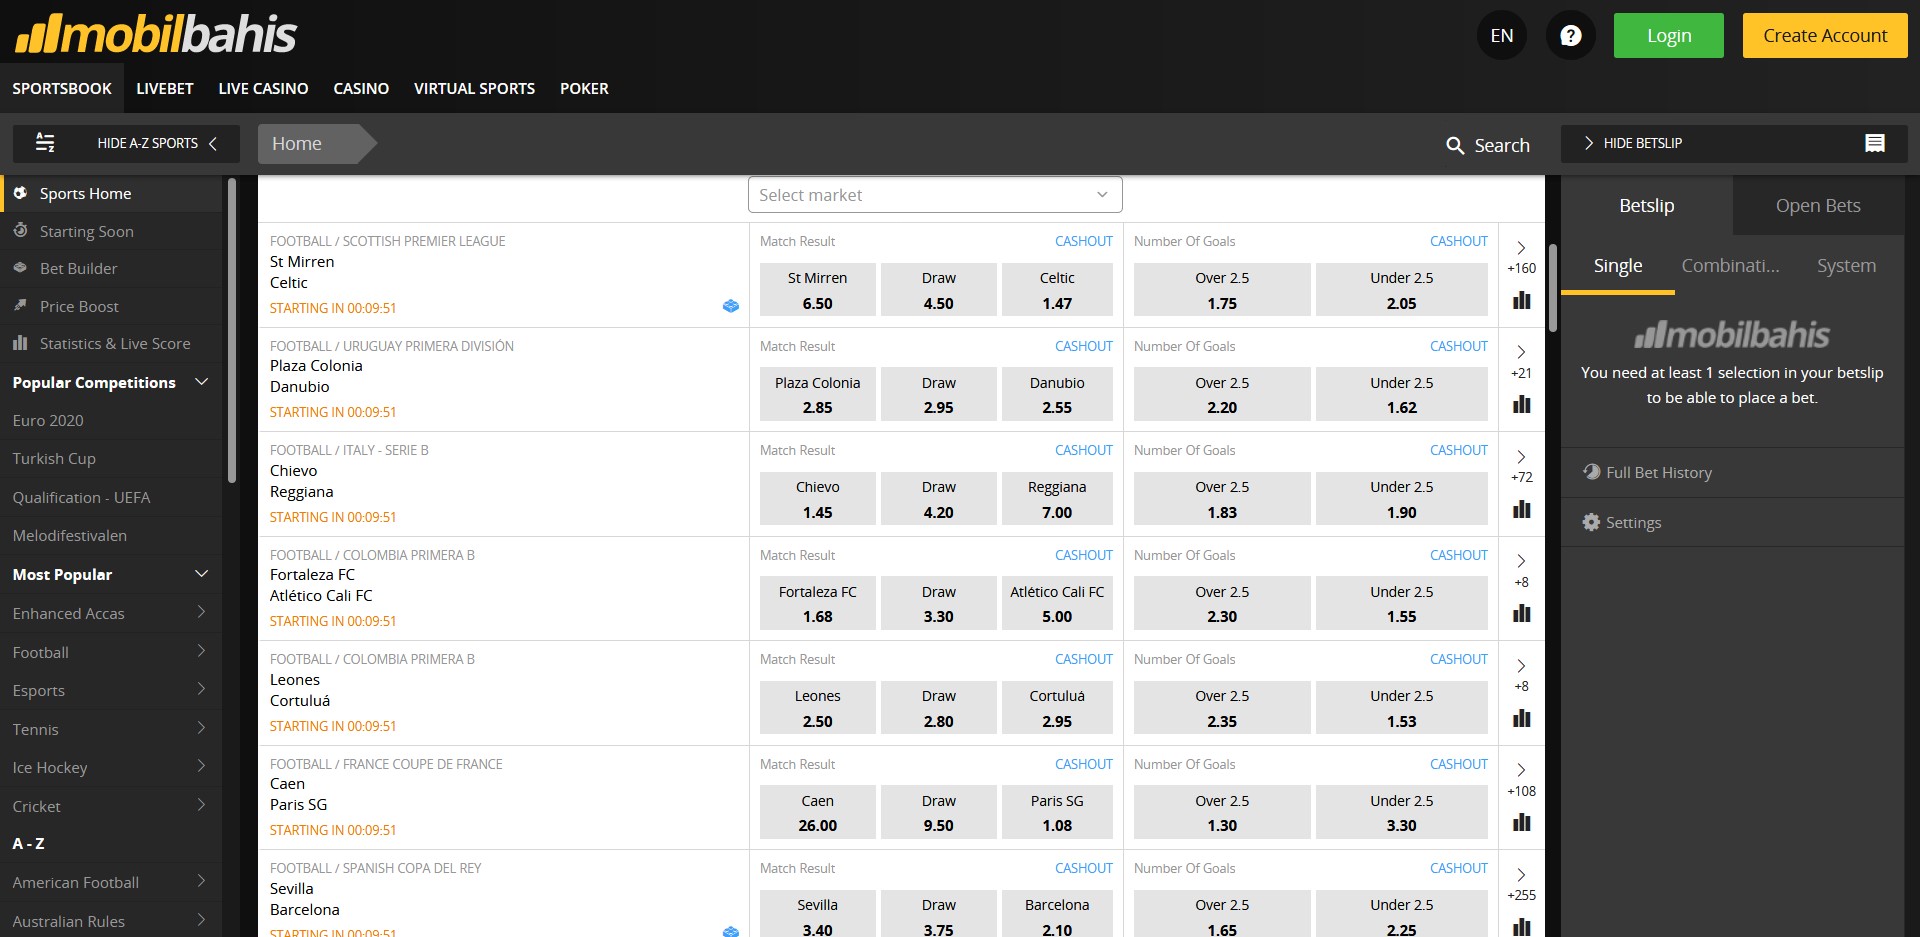This screenshot has height=937, width=1920.
Task: Click the search magnifier icon
Action: [1455, 145]
